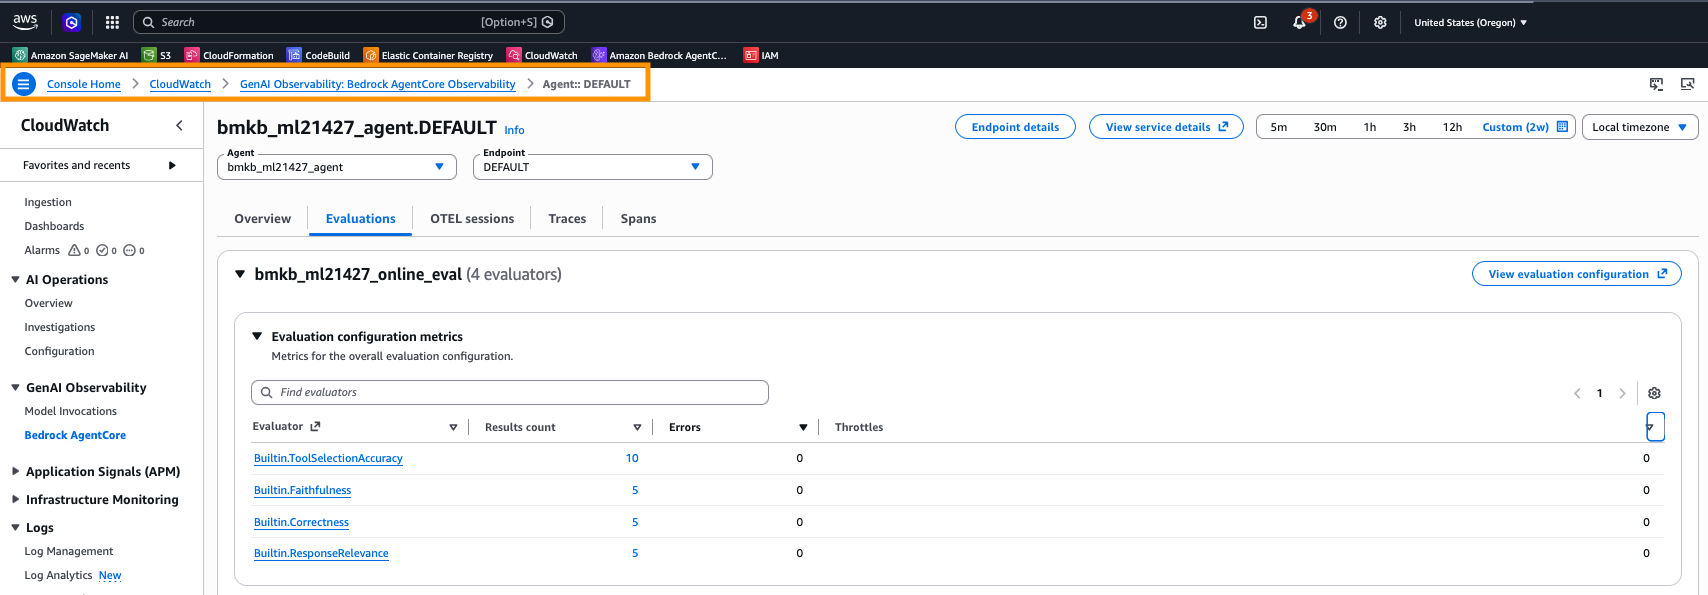Click the Endpoint details button
This screenshot has width=1708, height=595.
tap(1015, 127)
